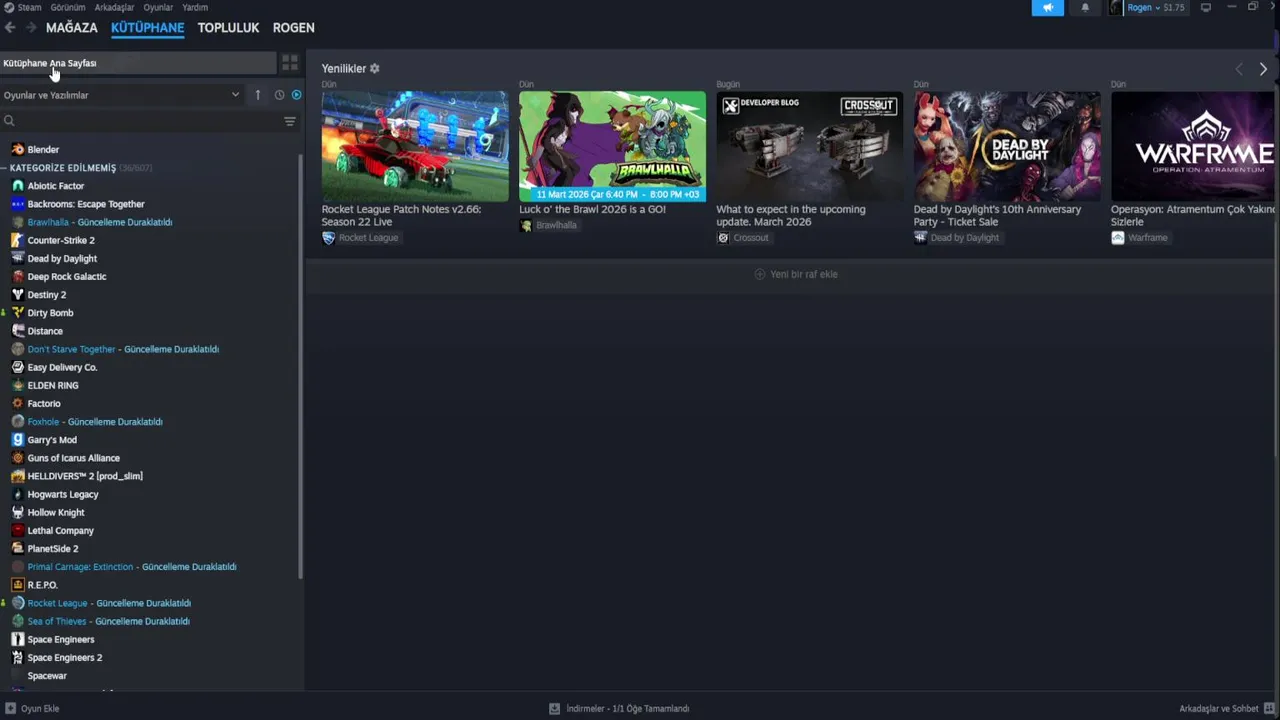Go back with the left arrow button
This screenshot has width=1280, height=720.
coord(10,28)
